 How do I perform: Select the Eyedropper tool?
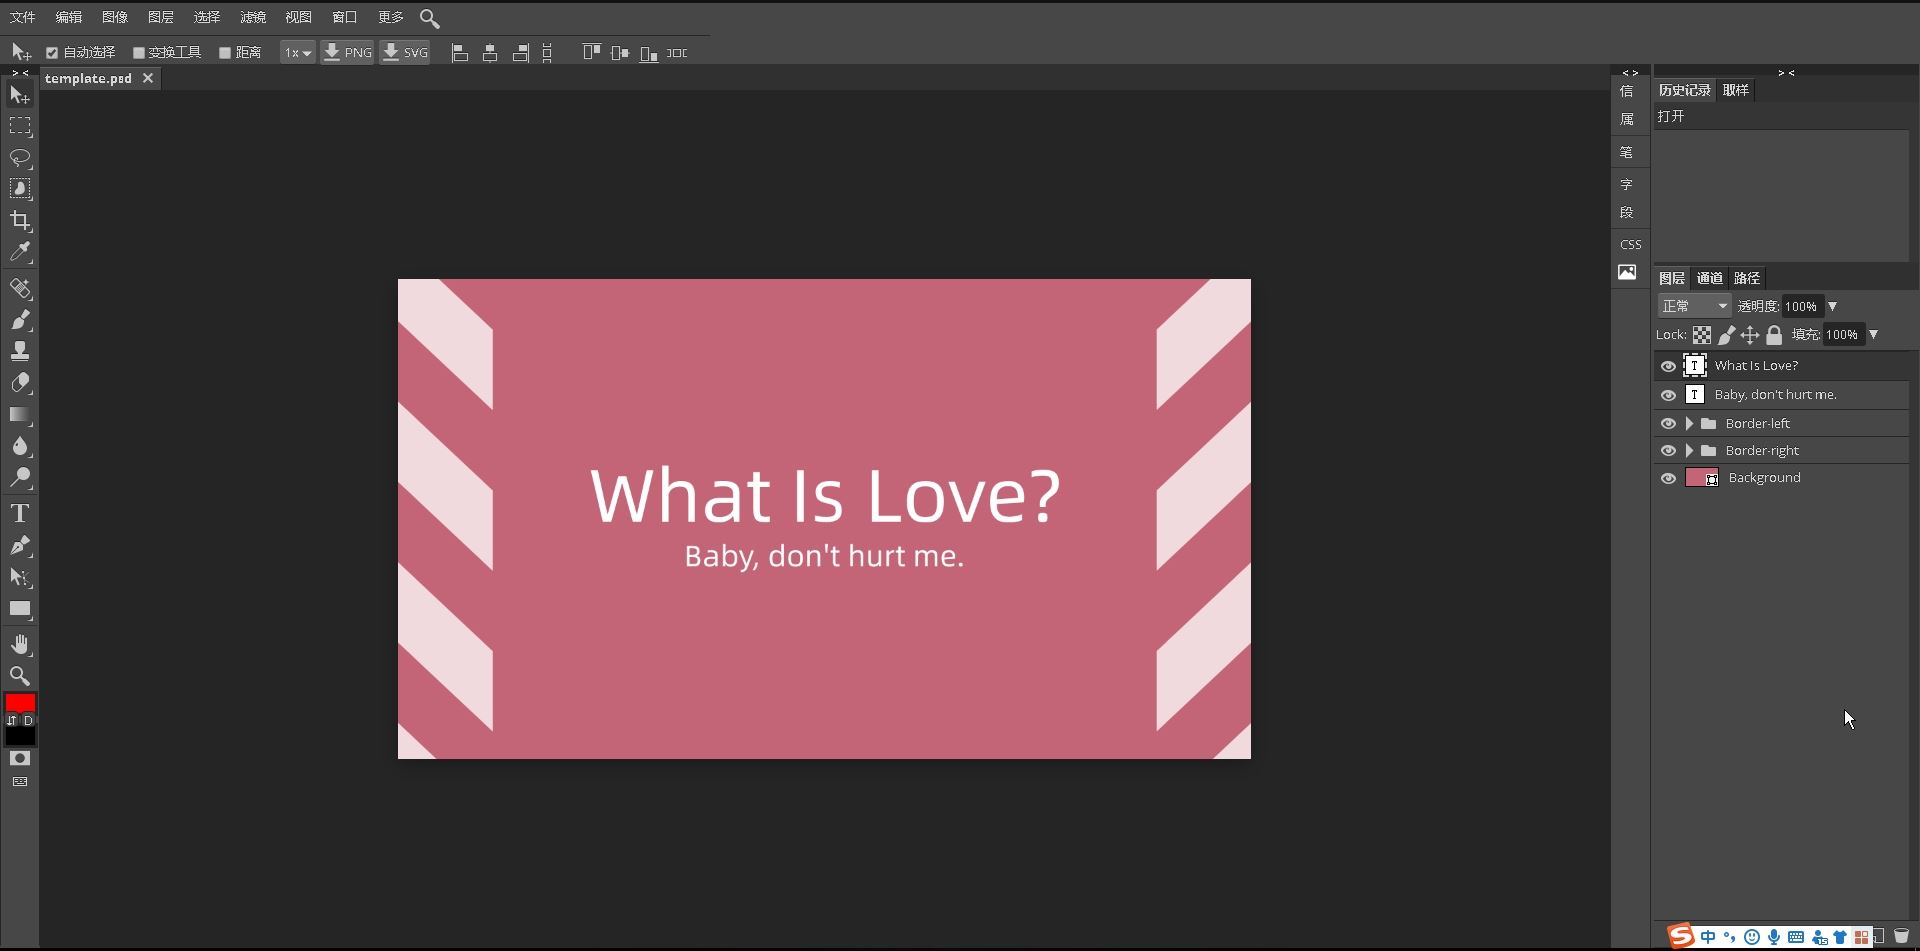[20, 252]
